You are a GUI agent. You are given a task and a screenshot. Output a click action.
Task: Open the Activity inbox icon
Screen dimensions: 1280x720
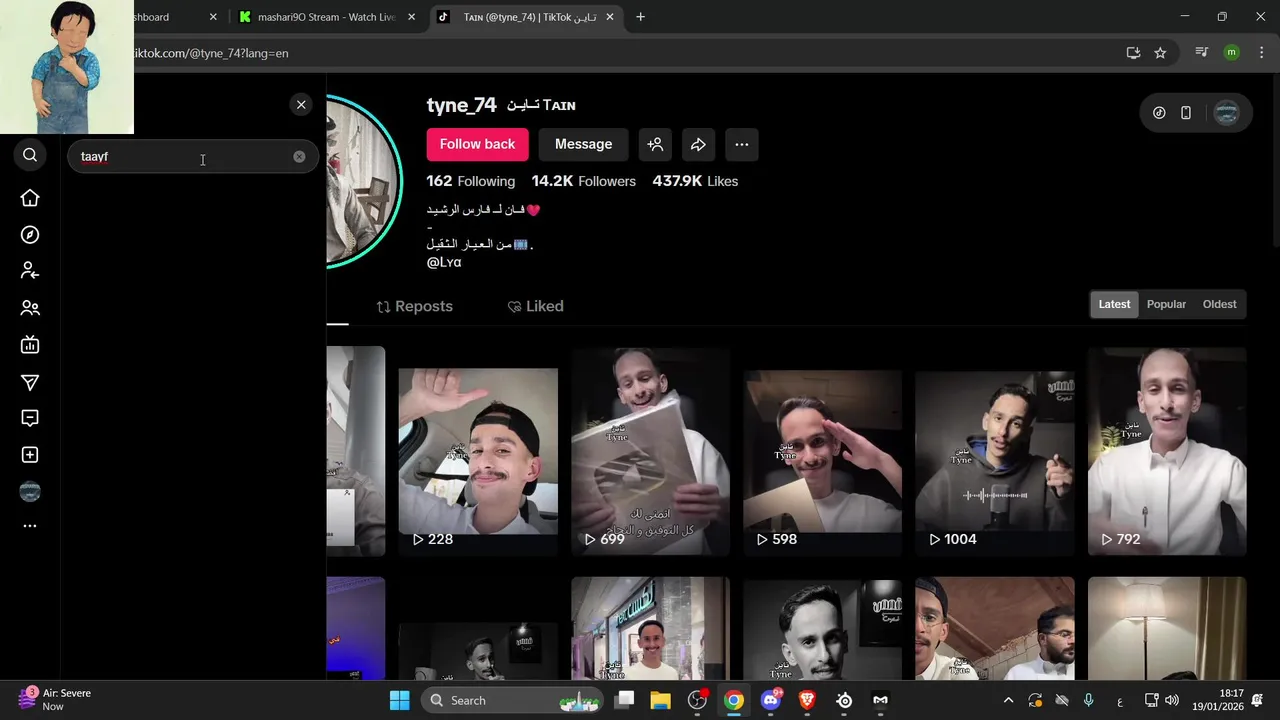click(x=30, y=418)
